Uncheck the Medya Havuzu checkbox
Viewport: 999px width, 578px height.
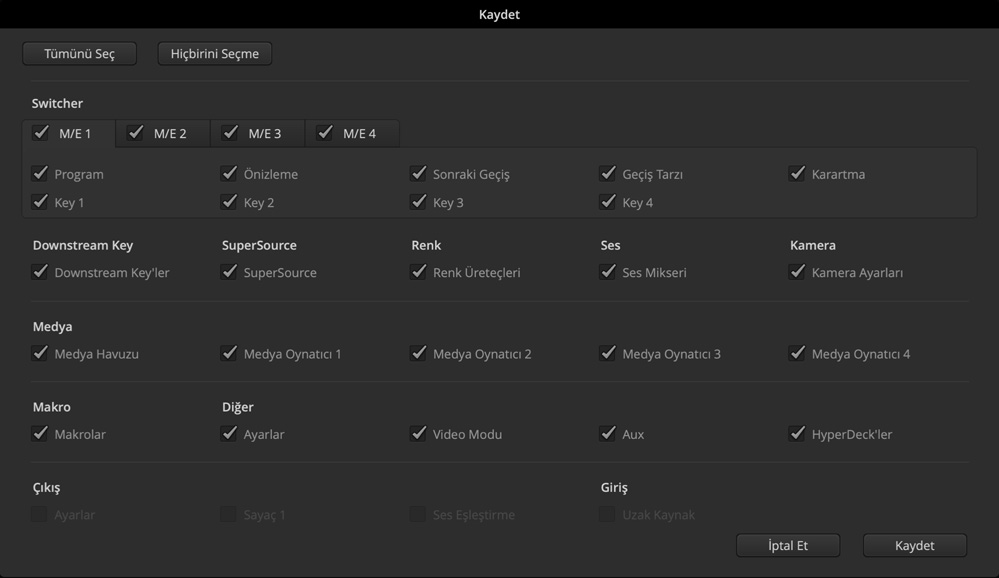[x=40, y=353]
